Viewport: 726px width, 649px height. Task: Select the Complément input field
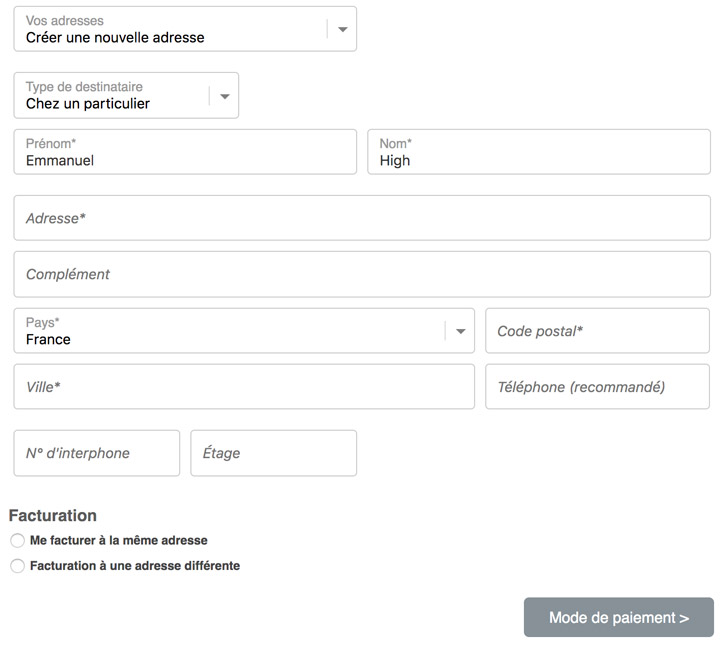point(362,274)
